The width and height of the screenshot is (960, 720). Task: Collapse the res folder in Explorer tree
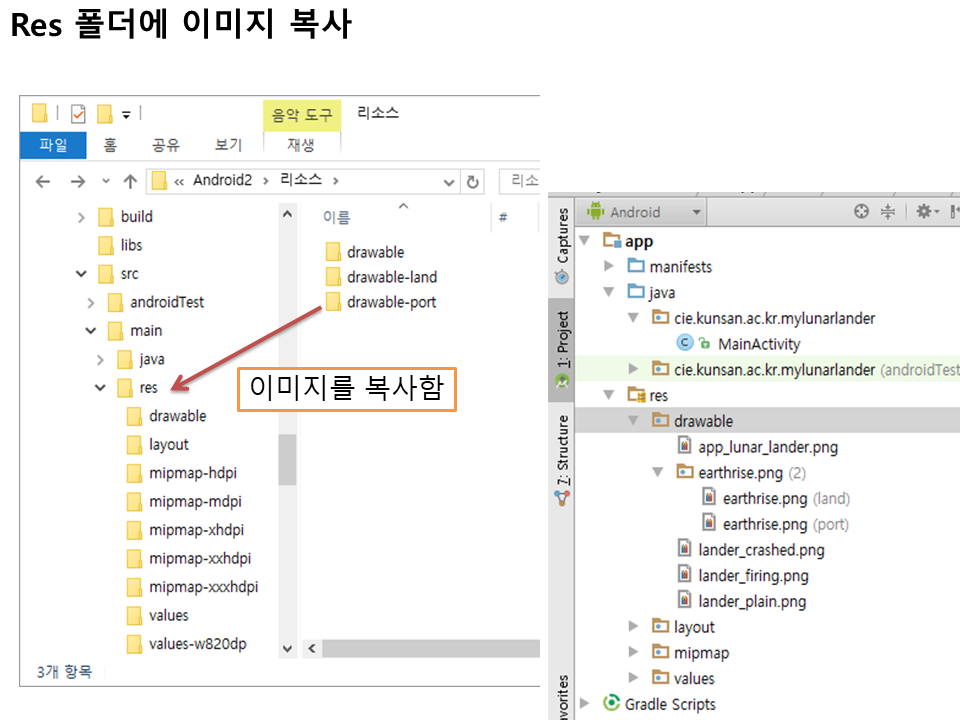tap(100, 388)
